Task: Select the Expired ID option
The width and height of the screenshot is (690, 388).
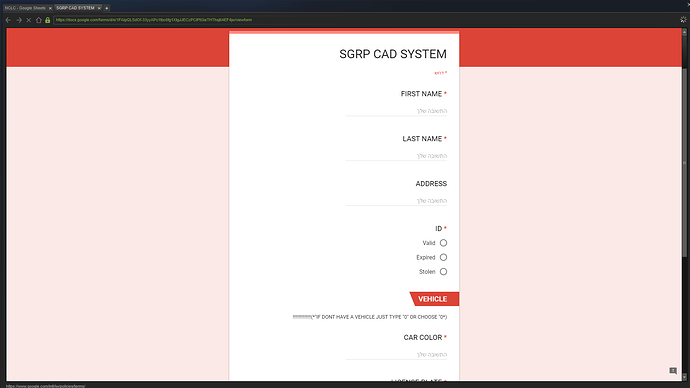Action: tap(443, 257)
